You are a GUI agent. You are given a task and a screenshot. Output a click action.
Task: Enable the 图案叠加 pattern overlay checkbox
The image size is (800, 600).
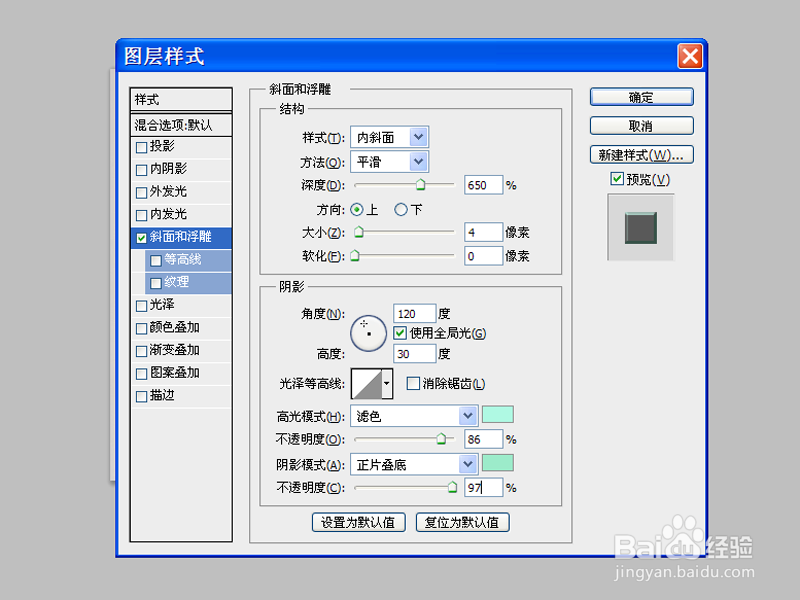pyautogui.click(x=141, y=374)
